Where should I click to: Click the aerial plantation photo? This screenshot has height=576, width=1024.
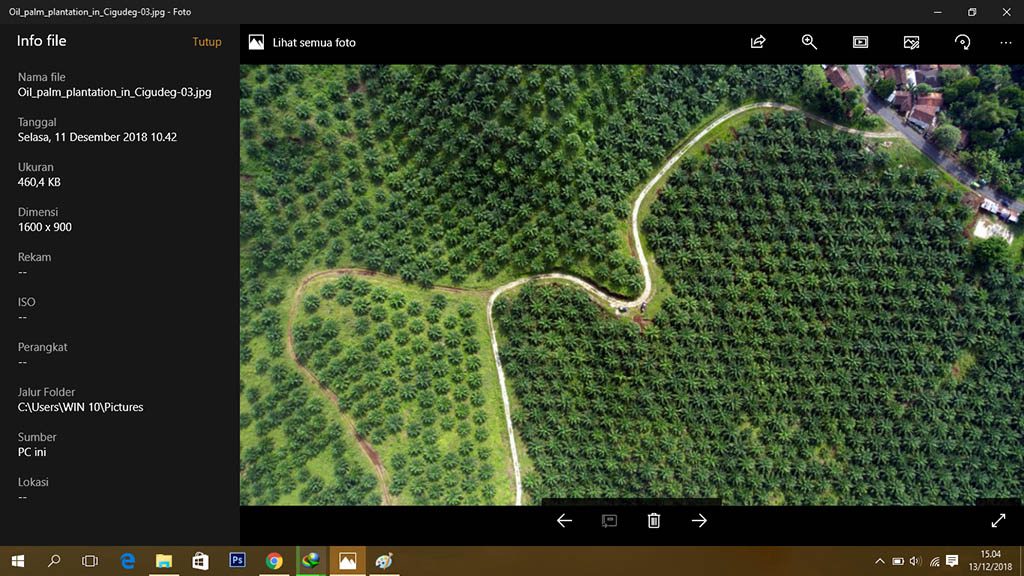click(632, 285)
